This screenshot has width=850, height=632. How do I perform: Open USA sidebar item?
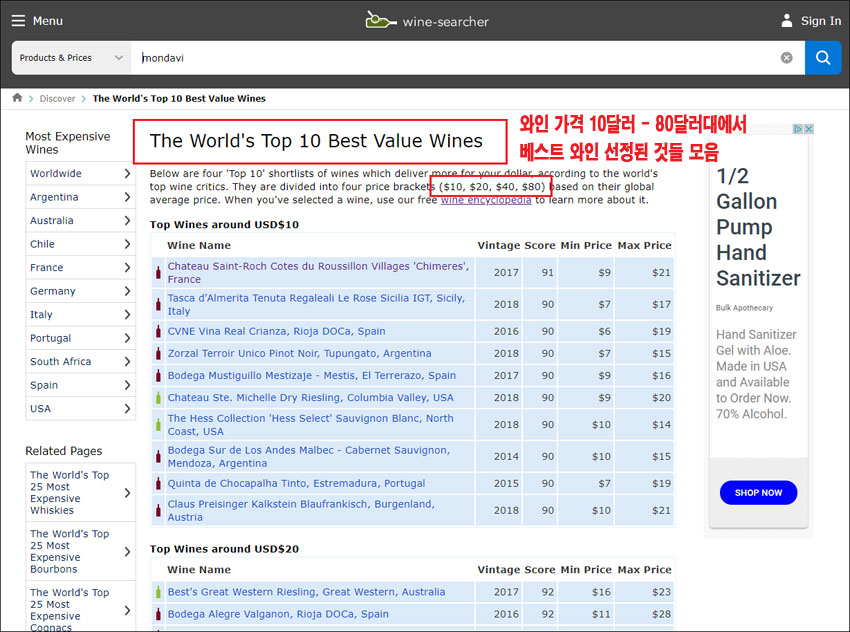(x=80, y=408)
